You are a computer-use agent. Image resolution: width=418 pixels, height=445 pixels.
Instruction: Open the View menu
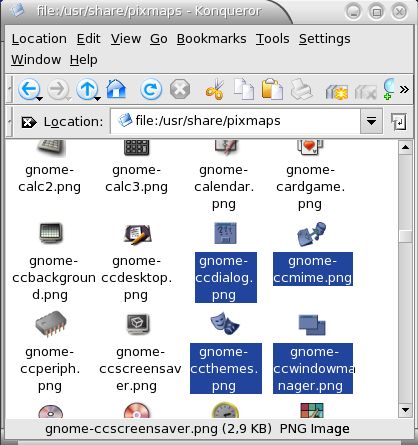tap(126, 39)
